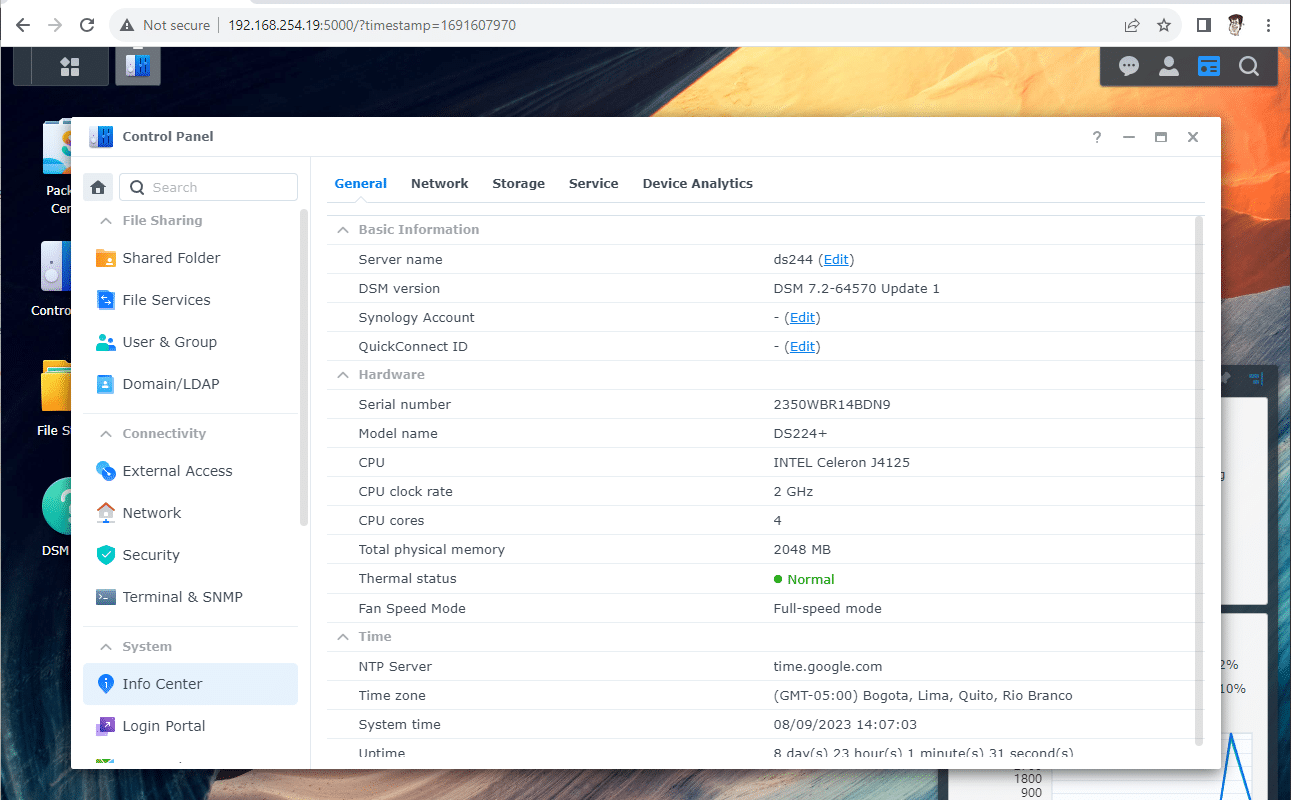Click the sidebar vertical scrollbar

click(x=304, y=367)
